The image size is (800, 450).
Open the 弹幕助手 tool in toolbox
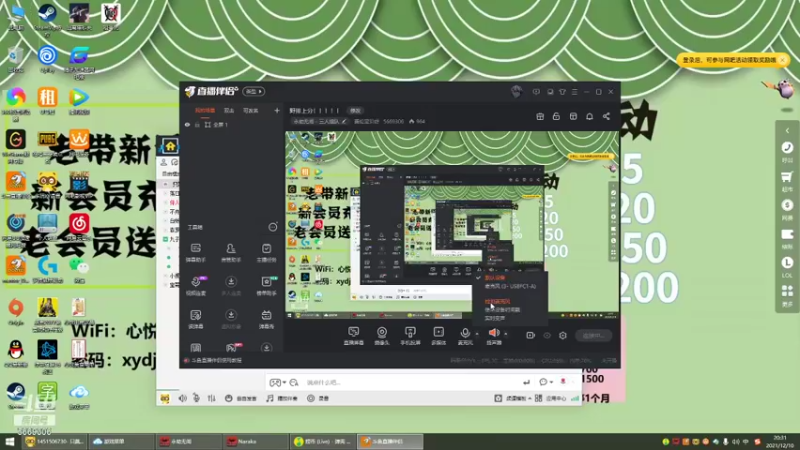click(x=195, y=253)
